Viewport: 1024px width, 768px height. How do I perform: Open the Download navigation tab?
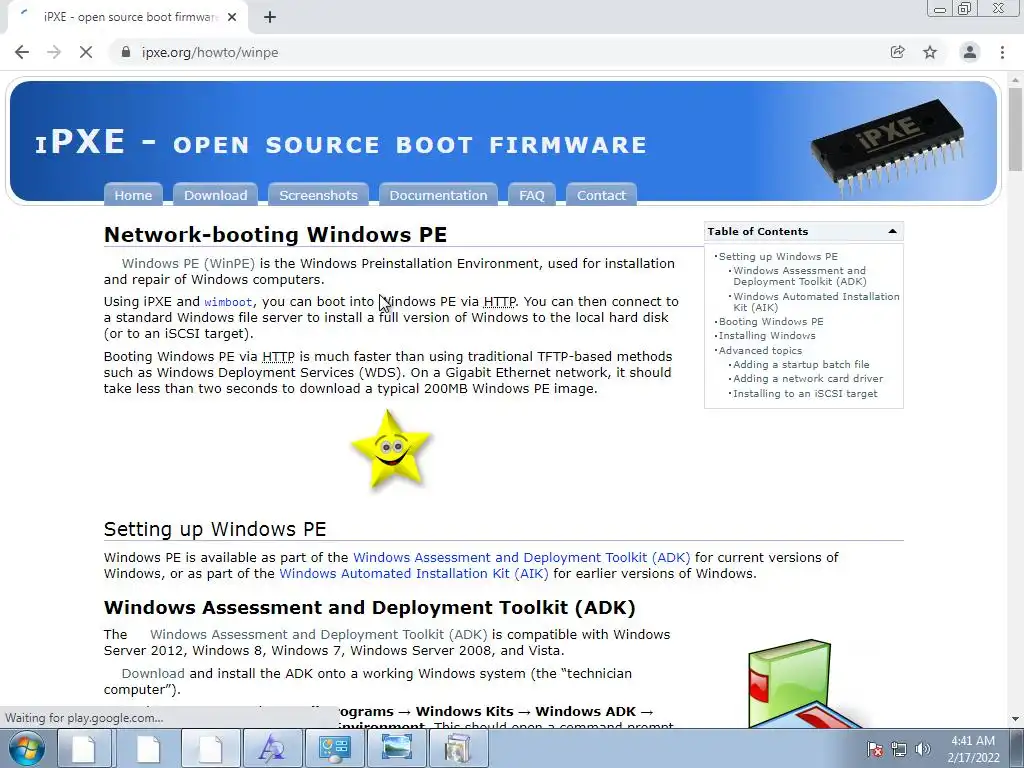216,195
